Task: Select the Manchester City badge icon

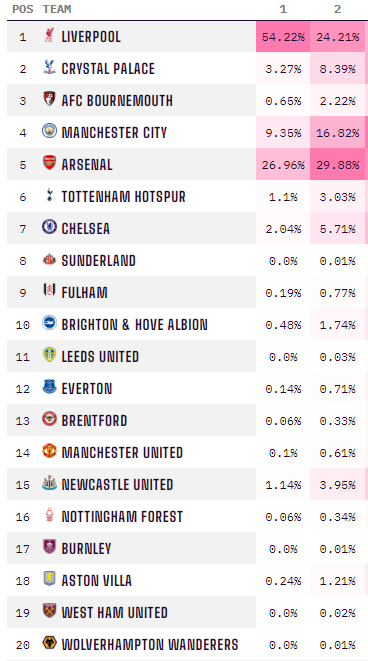Action: (49, 131)
